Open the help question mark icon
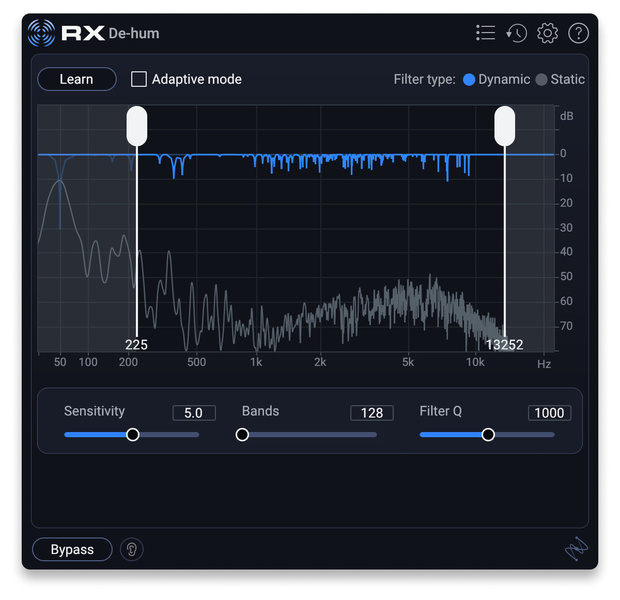The width and height of the screenshot is (620, 600). [578, 33]
